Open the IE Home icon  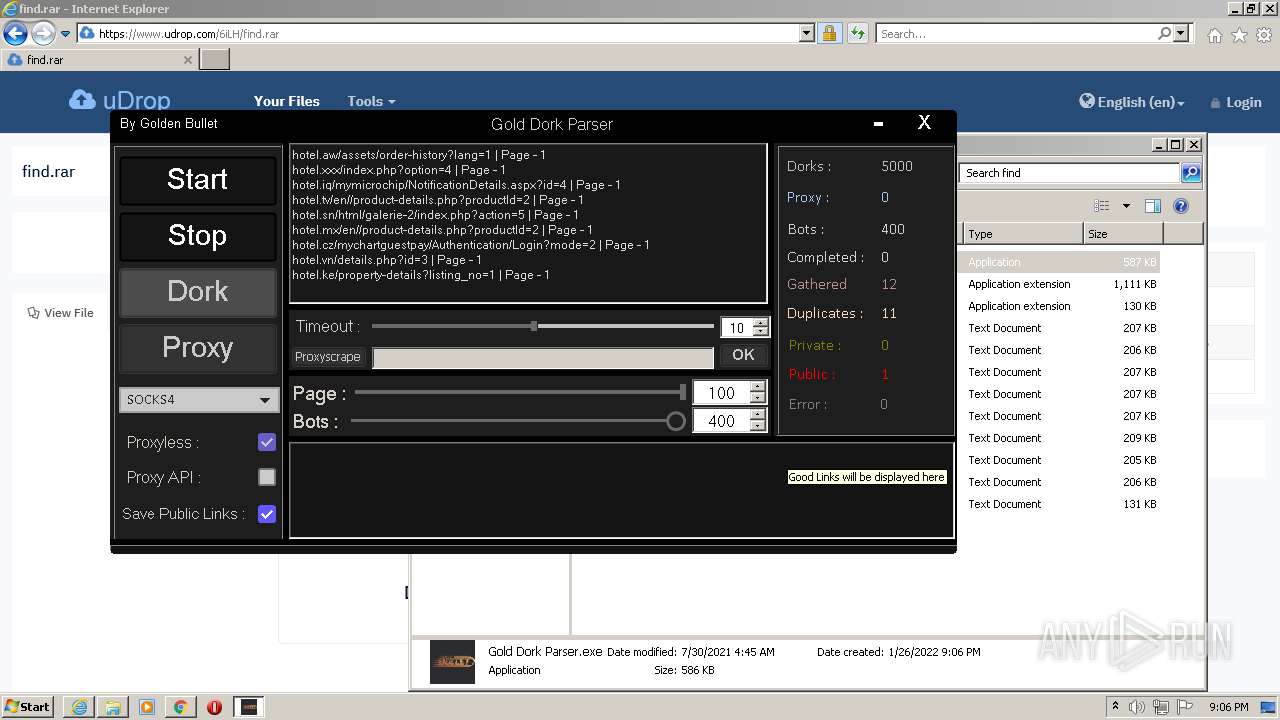(1214, 35)
